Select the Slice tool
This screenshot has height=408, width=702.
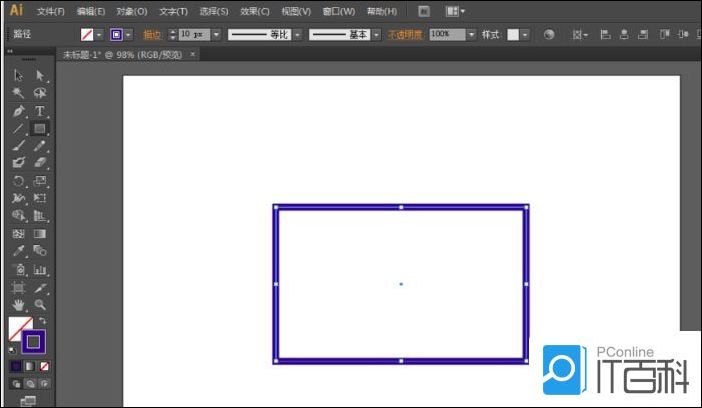[40, 288]
